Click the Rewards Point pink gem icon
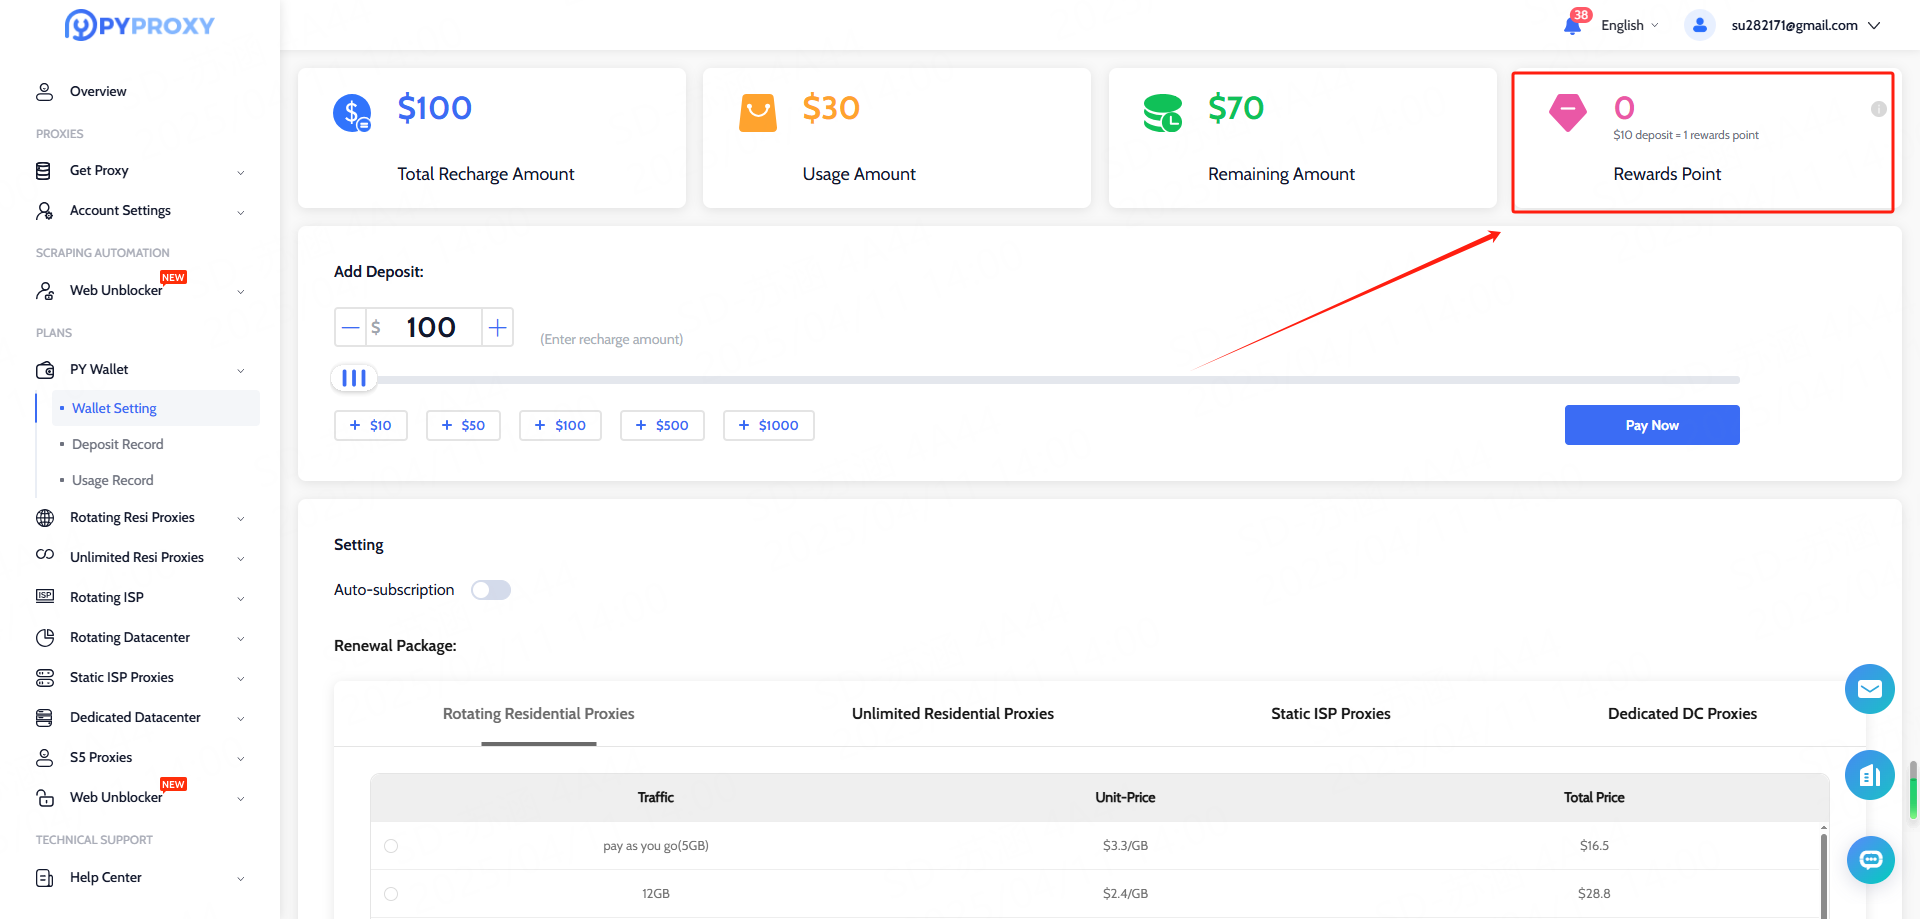 pyautogui.click(x=1568, y=112)
